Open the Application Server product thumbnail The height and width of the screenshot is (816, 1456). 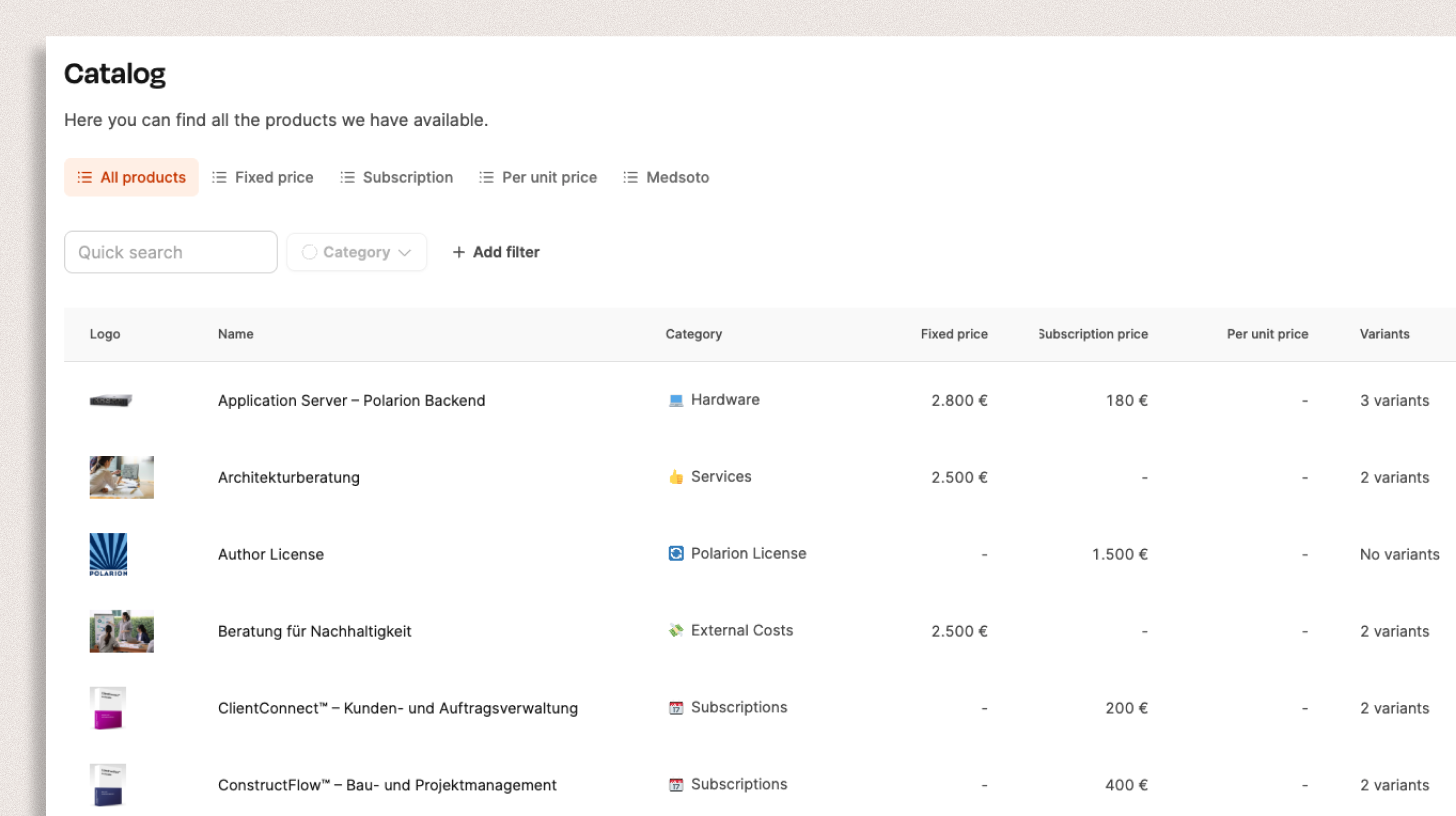111,400
